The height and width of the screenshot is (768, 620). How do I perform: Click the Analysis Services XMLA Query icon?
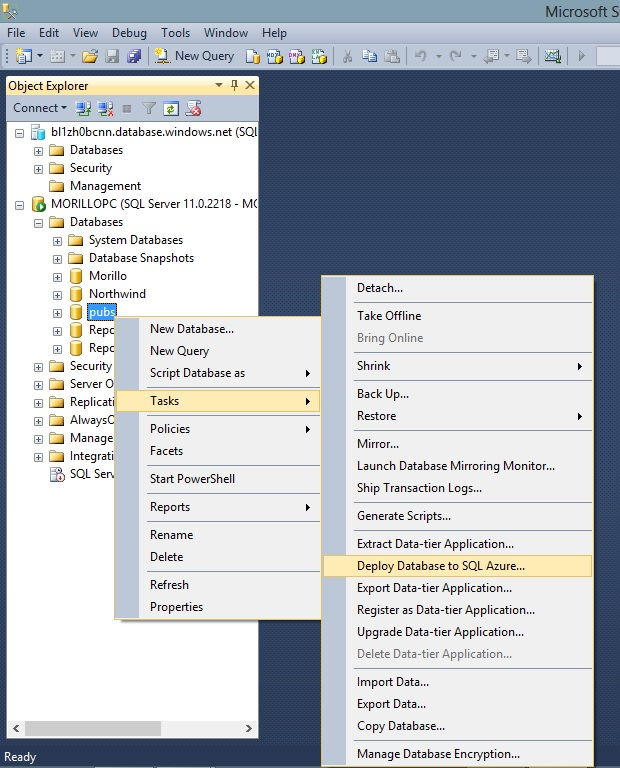[319, 56]
